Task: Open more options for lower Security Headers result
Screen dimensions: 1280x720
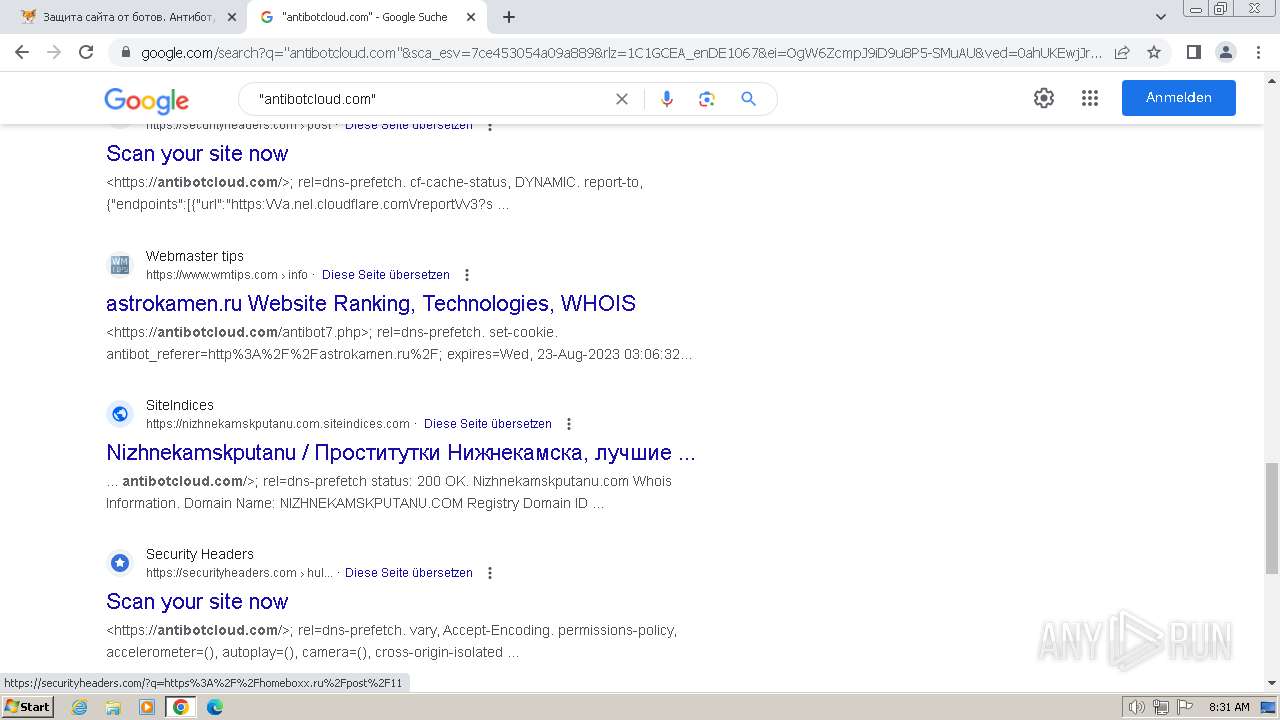Action: pos(490,573)
